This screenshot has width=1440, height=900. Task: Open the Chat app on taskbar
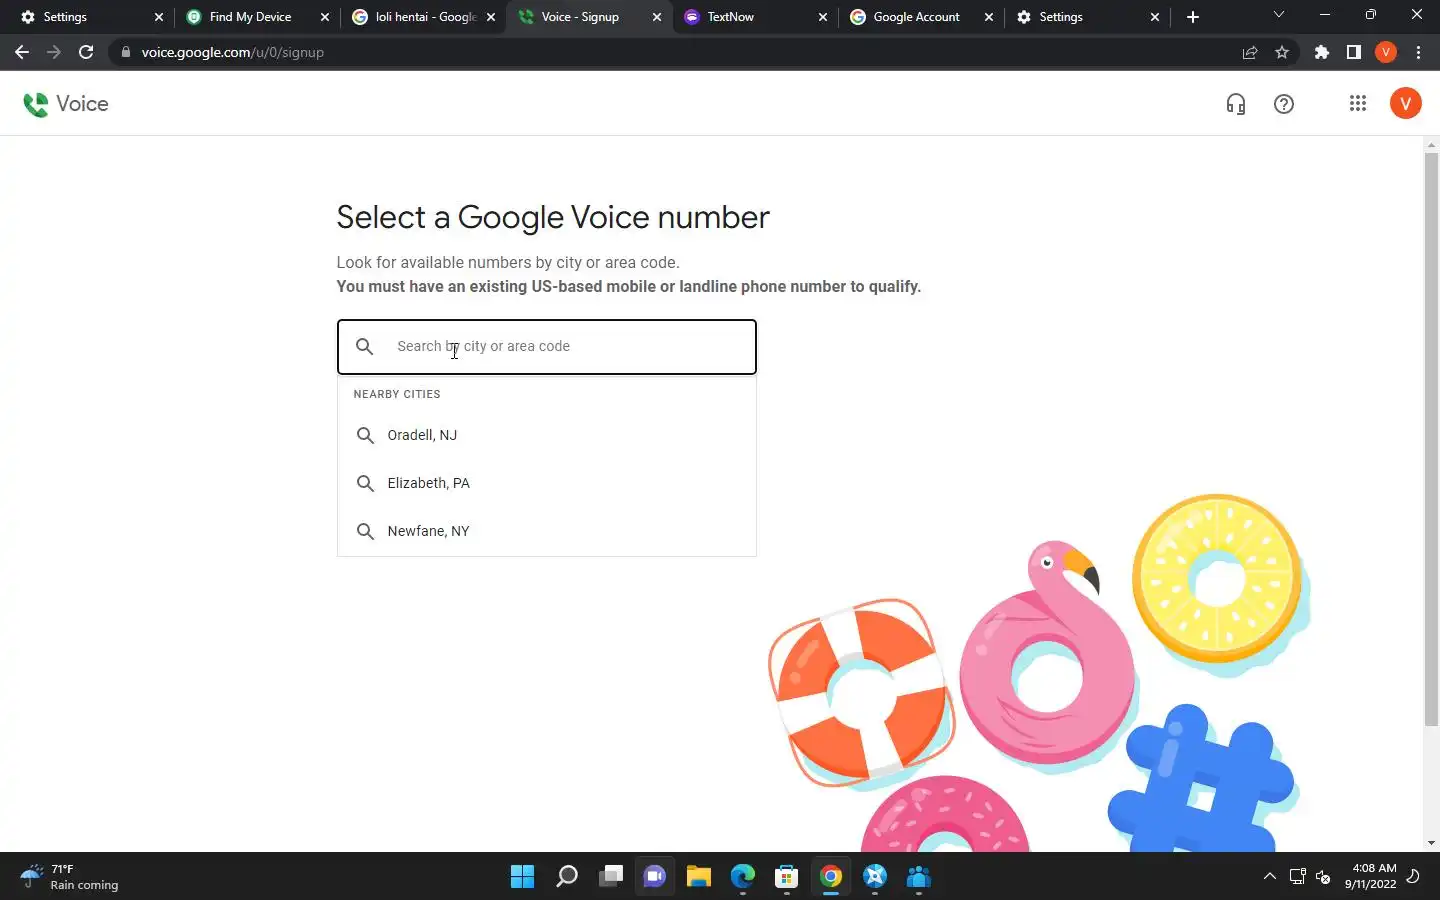coord(655,877)
